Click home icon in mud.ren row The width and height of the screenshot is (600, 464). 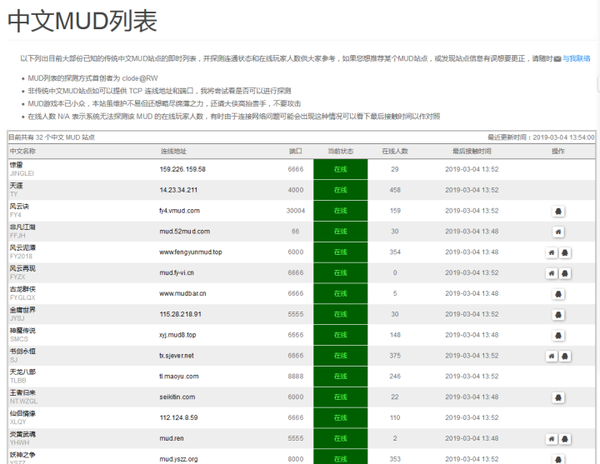551,439
